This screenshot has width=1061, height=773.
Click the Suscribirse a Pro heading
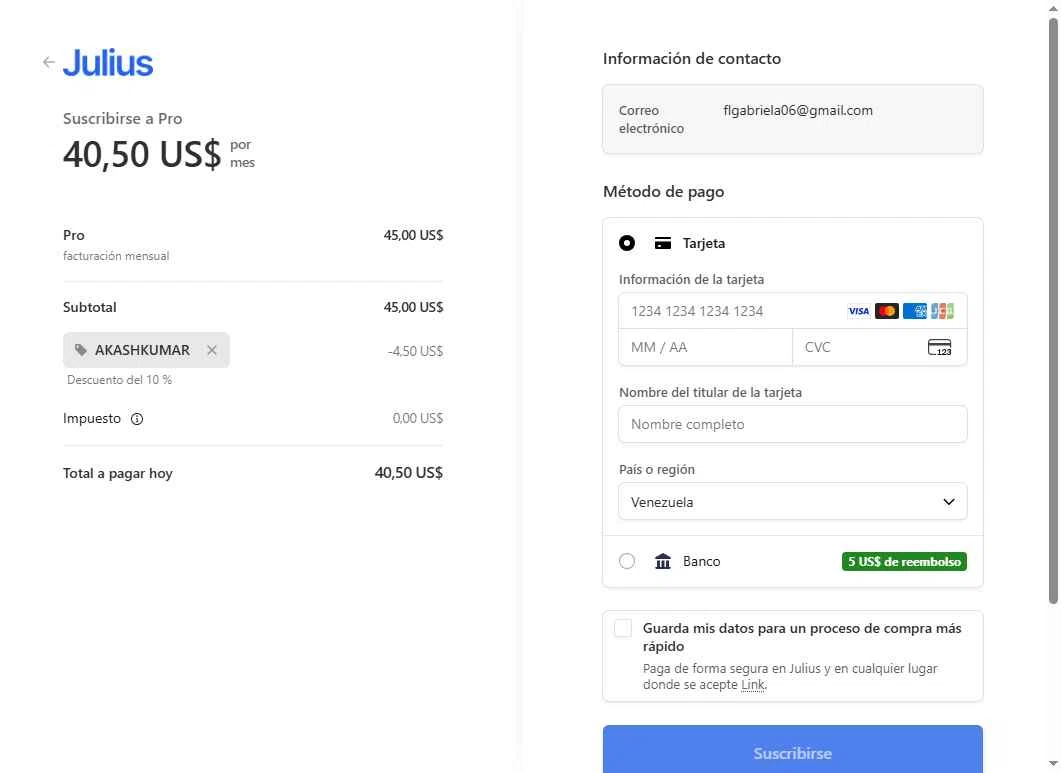(122, 118)
